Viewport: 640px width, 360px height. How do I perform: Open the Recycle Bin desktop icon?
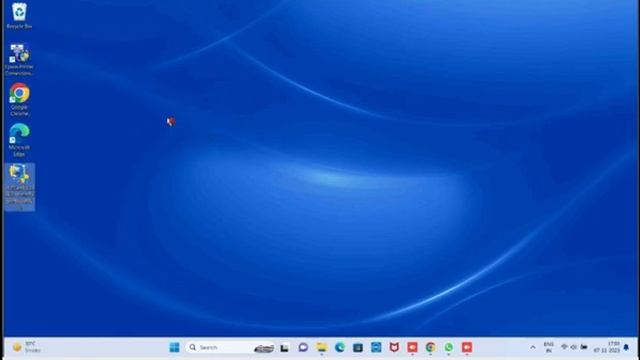pos(19,16)
